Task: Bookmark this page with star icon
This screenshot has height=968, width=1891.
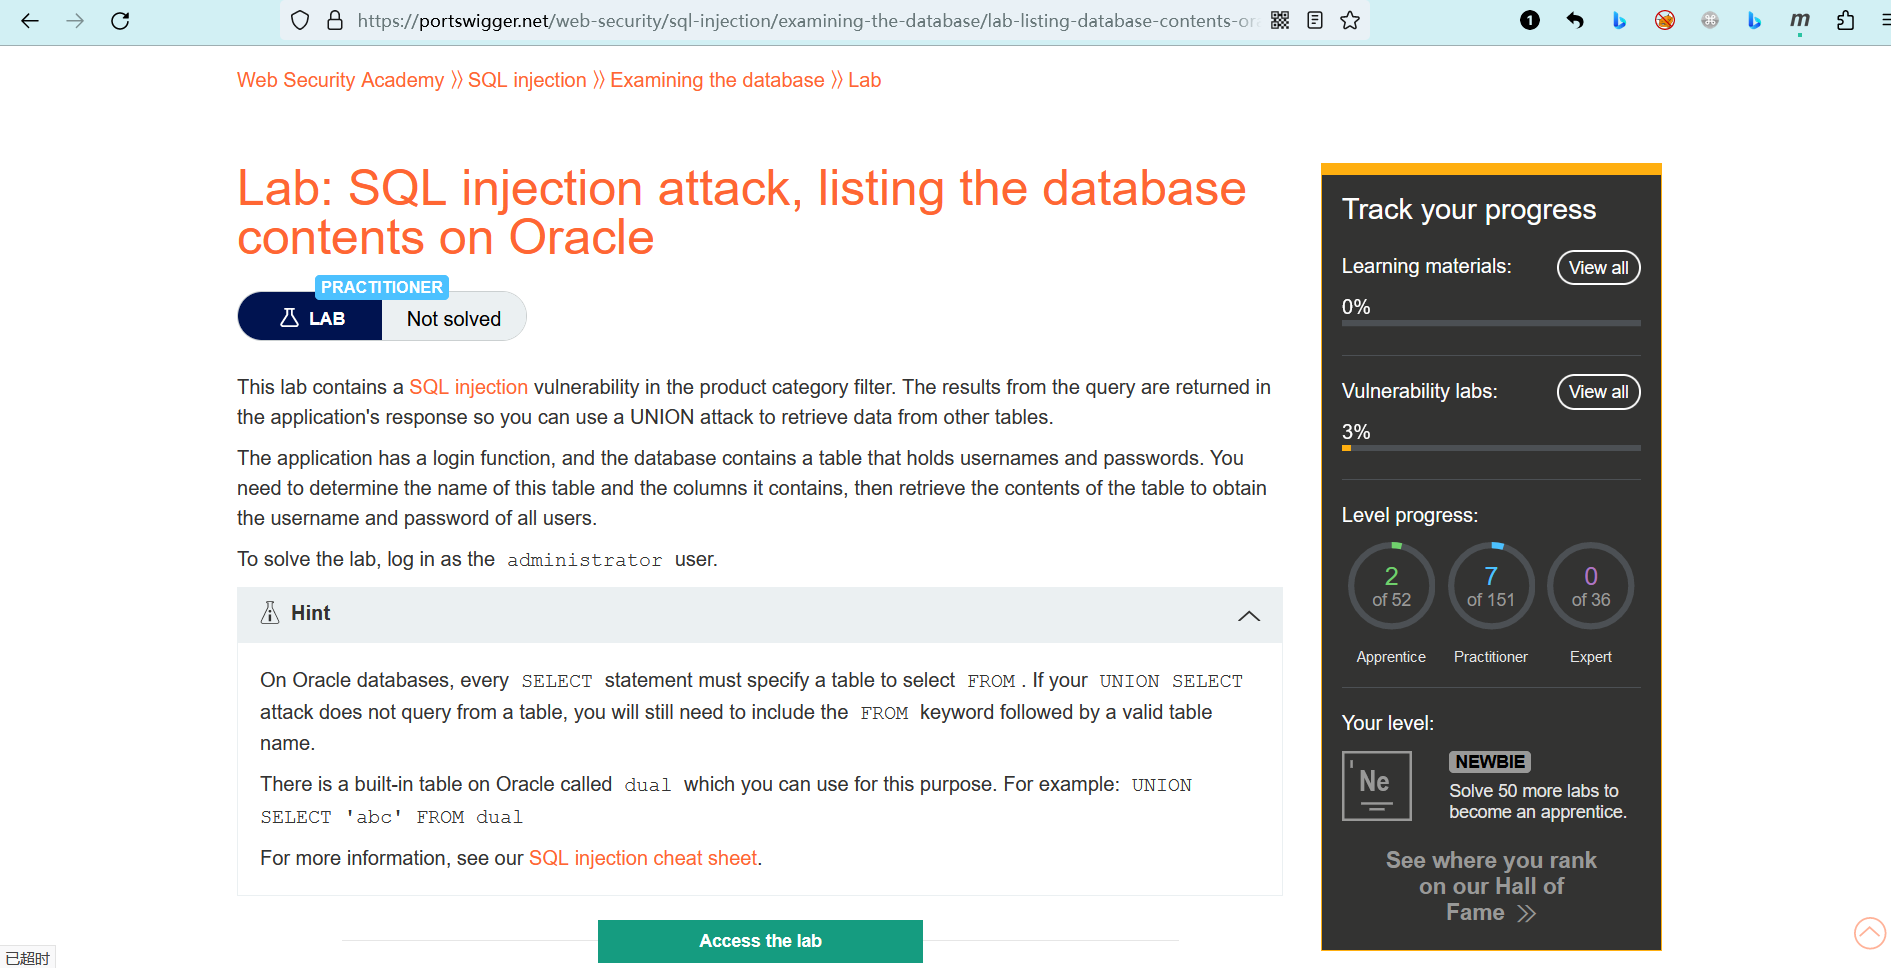Action: click(1350, 20)
